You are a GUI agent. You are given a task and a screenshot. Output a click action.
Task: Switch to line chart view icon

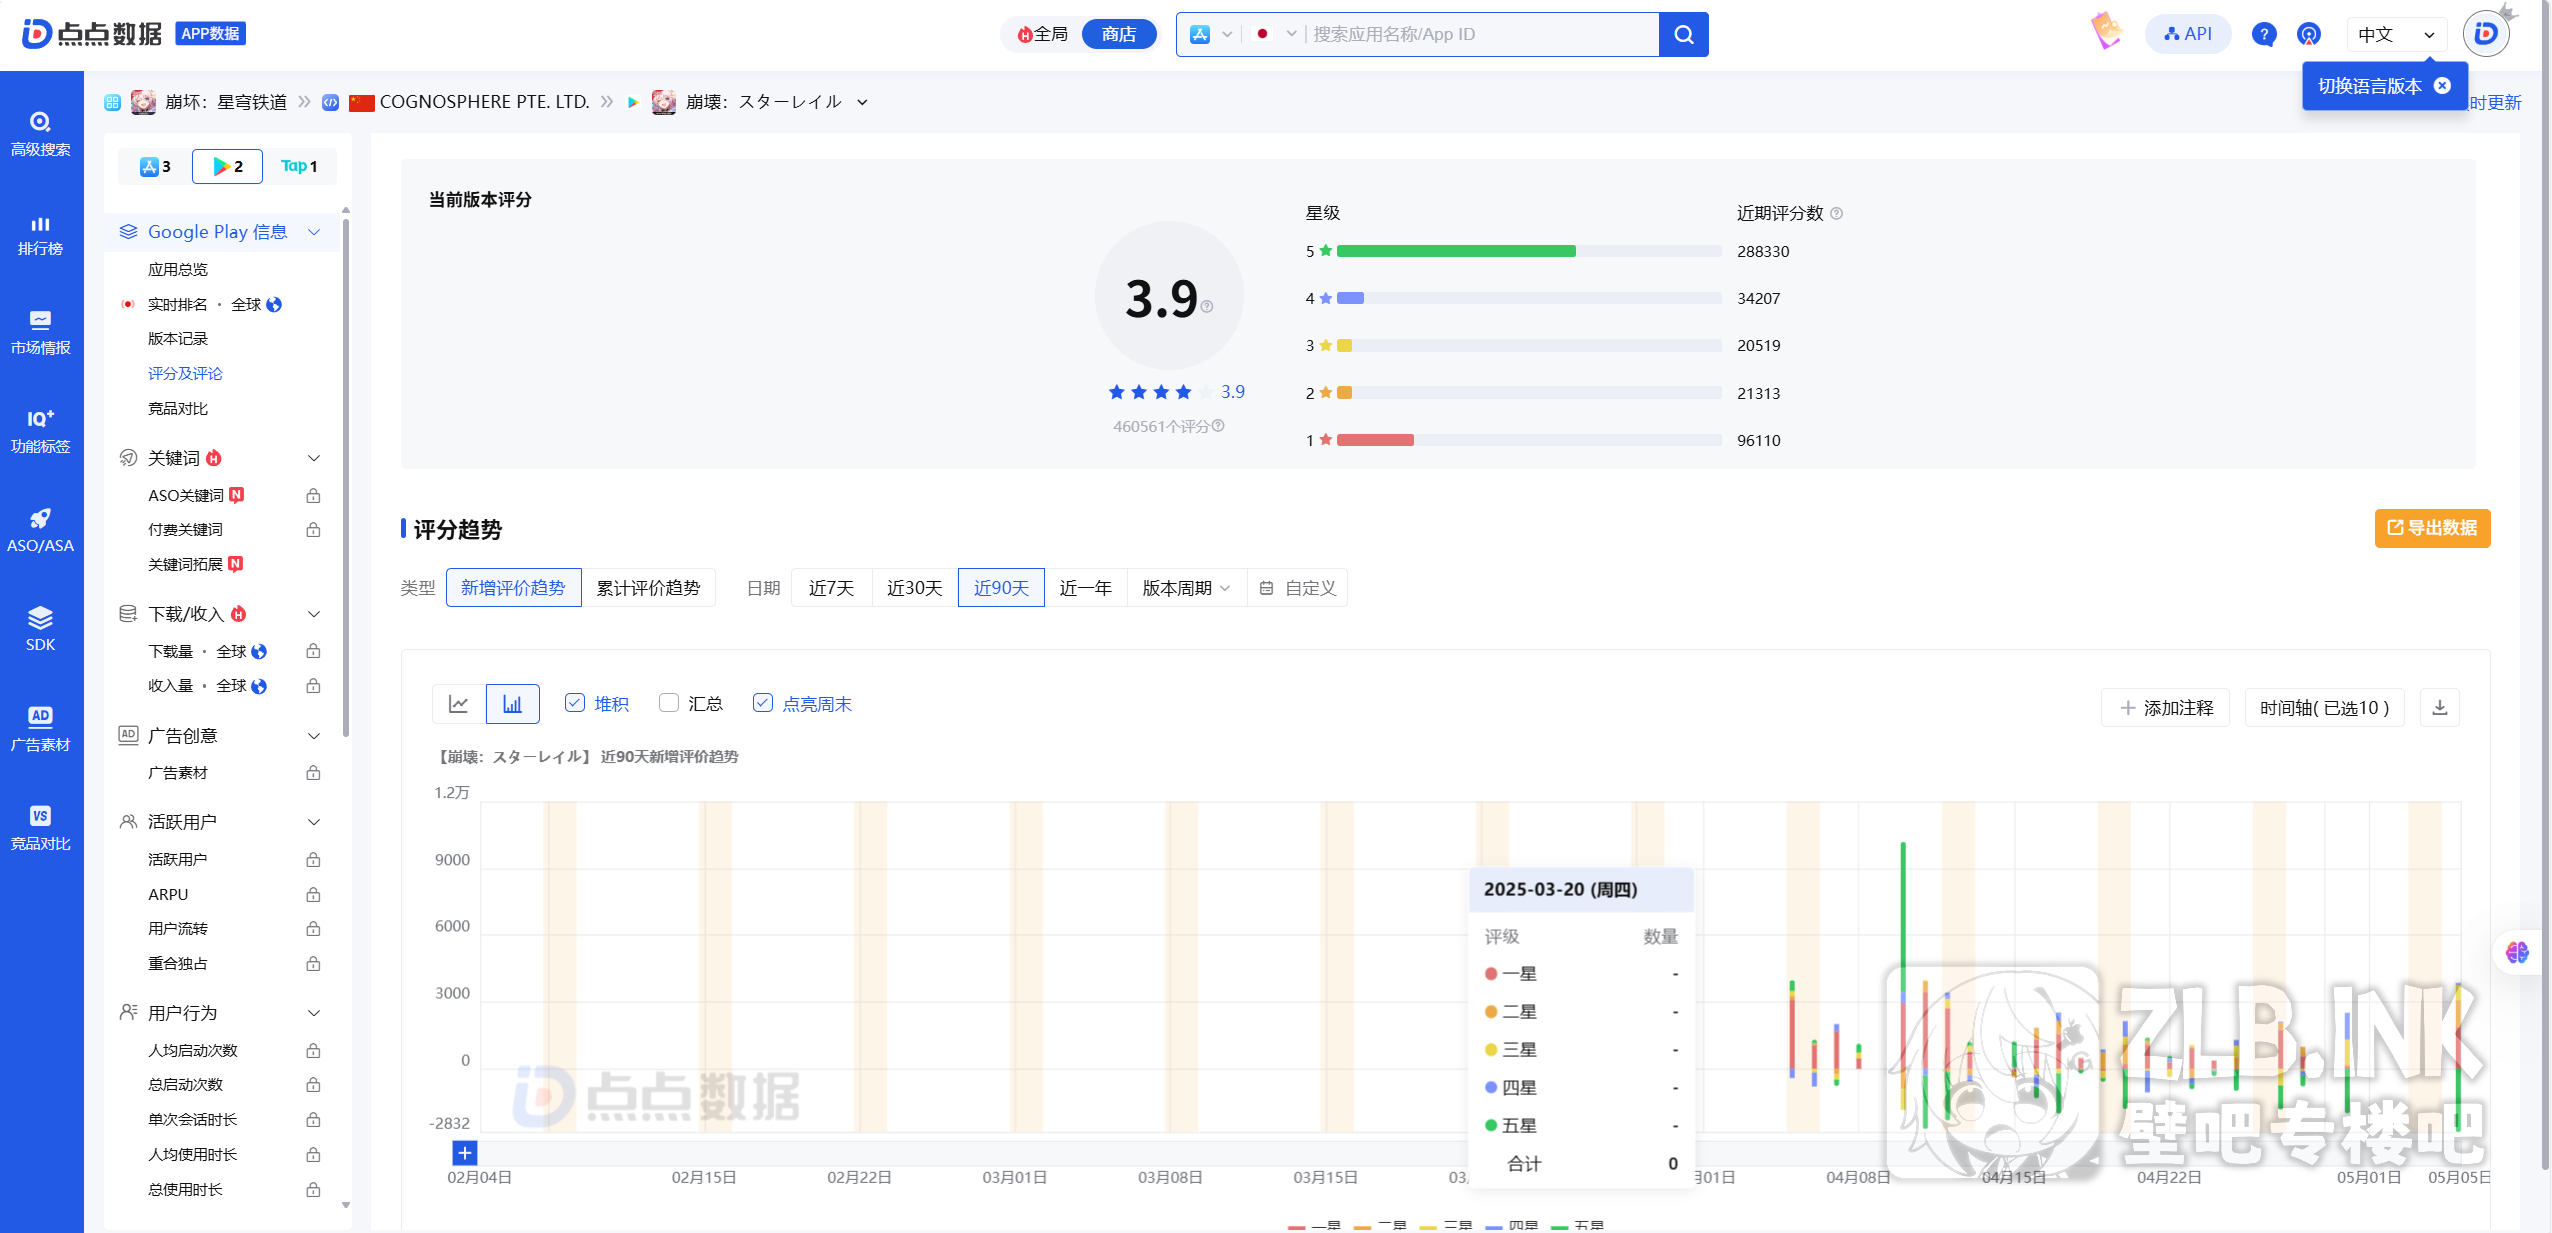click(459, 704)
